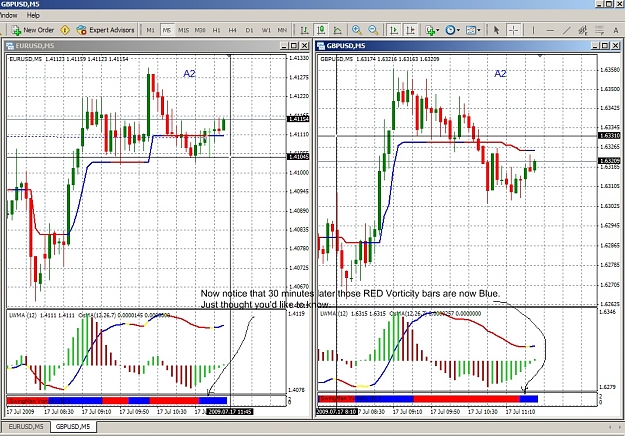Screen dimensions: 625x436
Task: Open the Window menu
Action: click(x=9, y=15)
